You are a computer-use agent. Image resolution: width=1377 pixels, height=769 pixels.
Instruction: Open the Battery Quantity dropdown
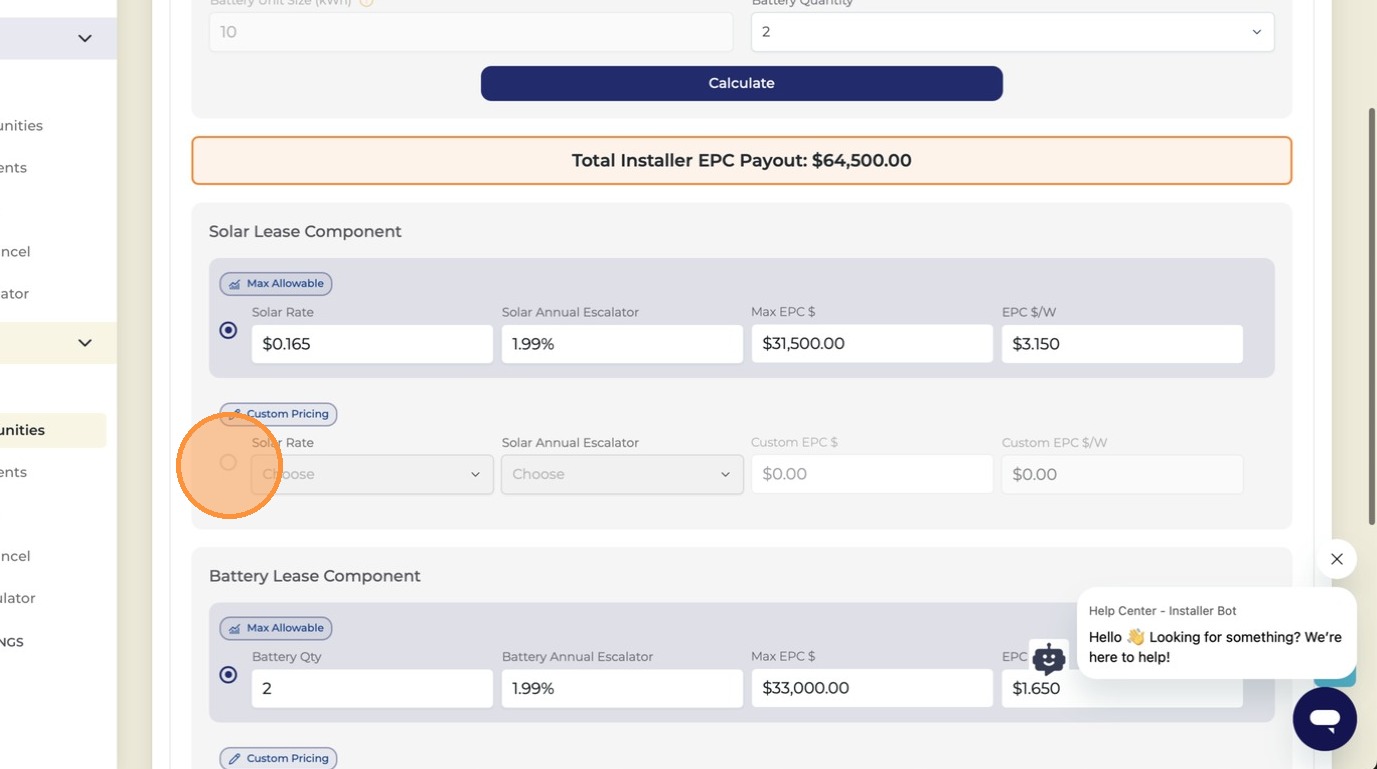coord(1012,32)
